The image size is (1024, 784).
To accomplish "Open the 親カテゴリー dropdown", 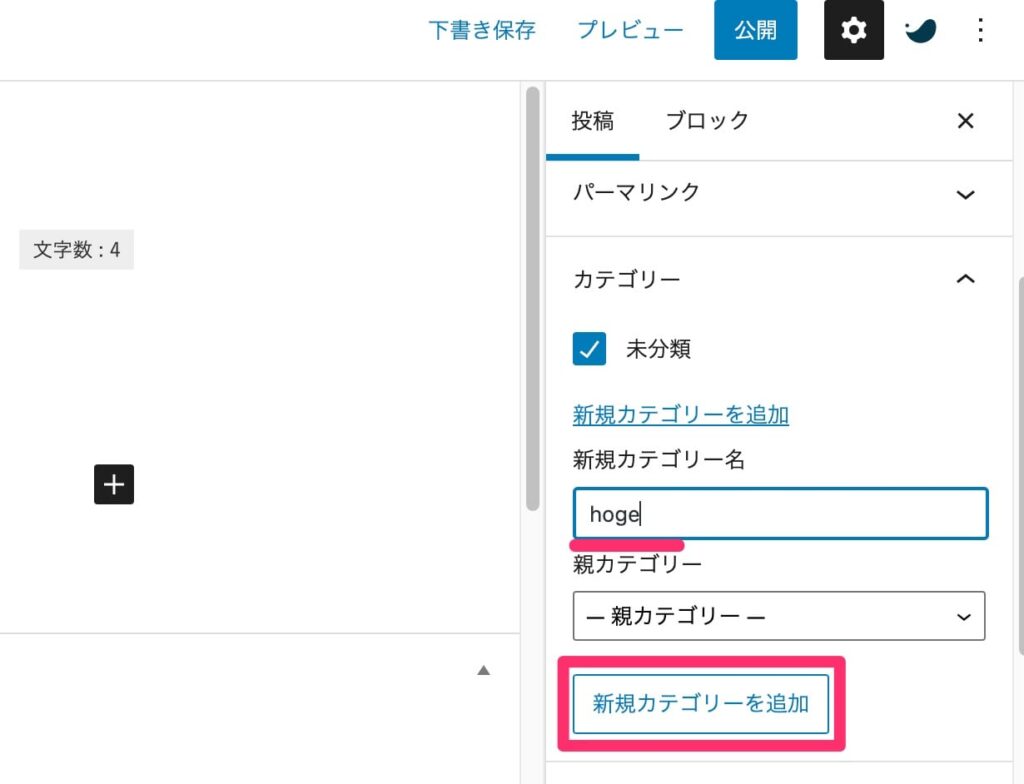I will point(778,616).
